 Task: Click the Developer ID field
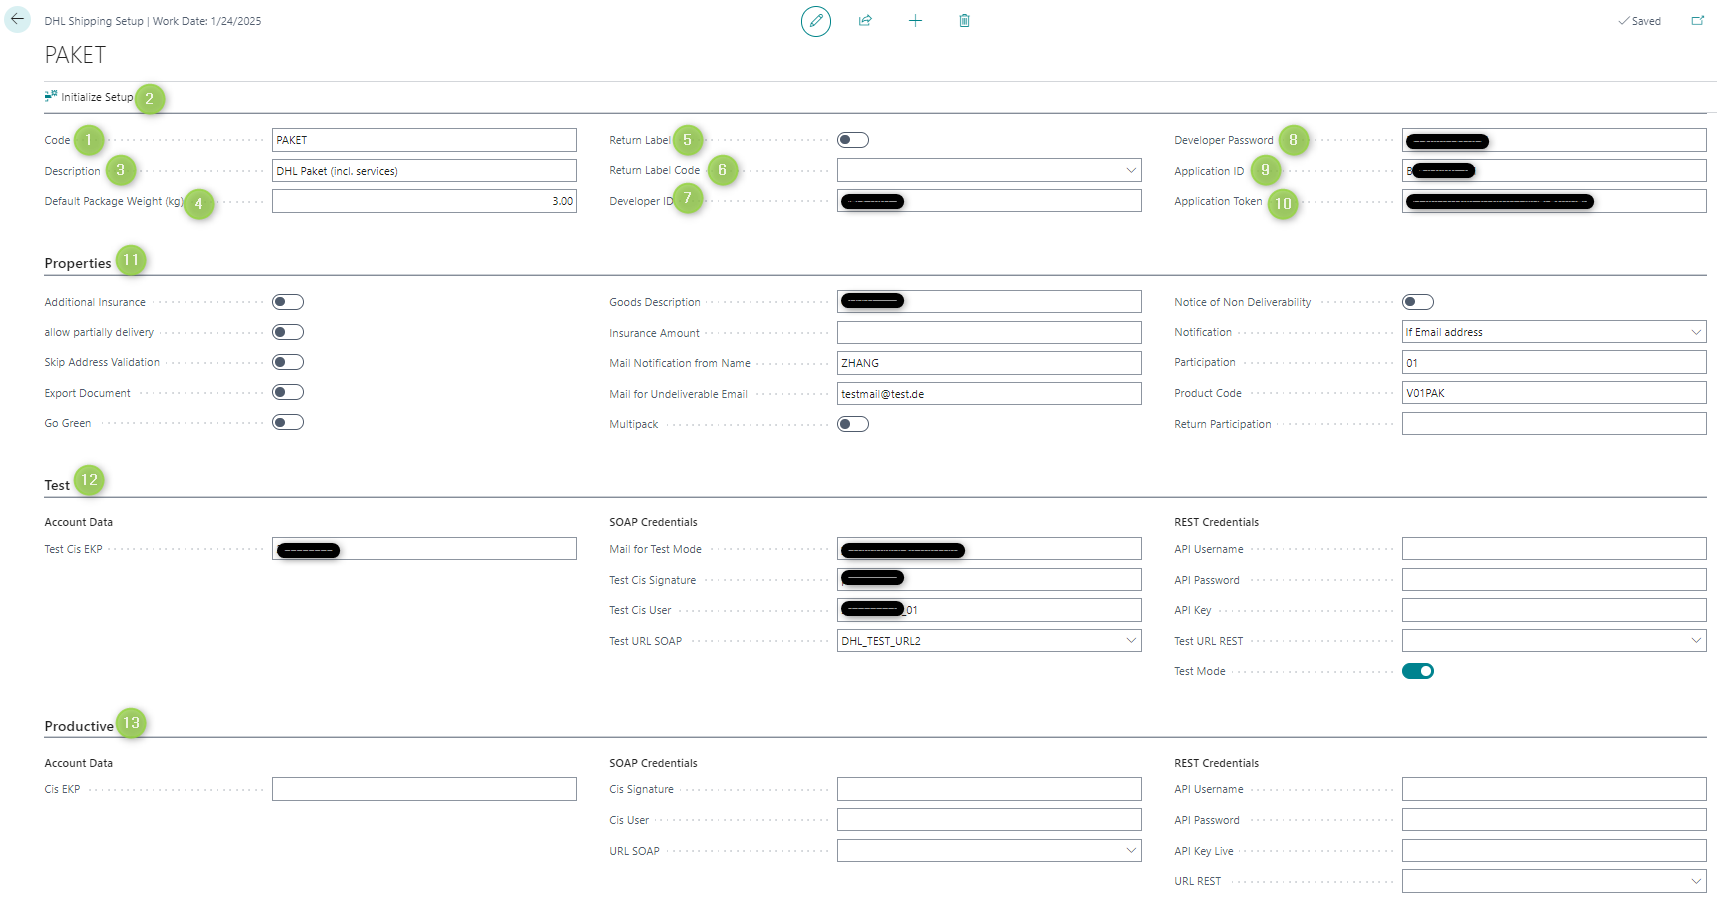point(989,201)
